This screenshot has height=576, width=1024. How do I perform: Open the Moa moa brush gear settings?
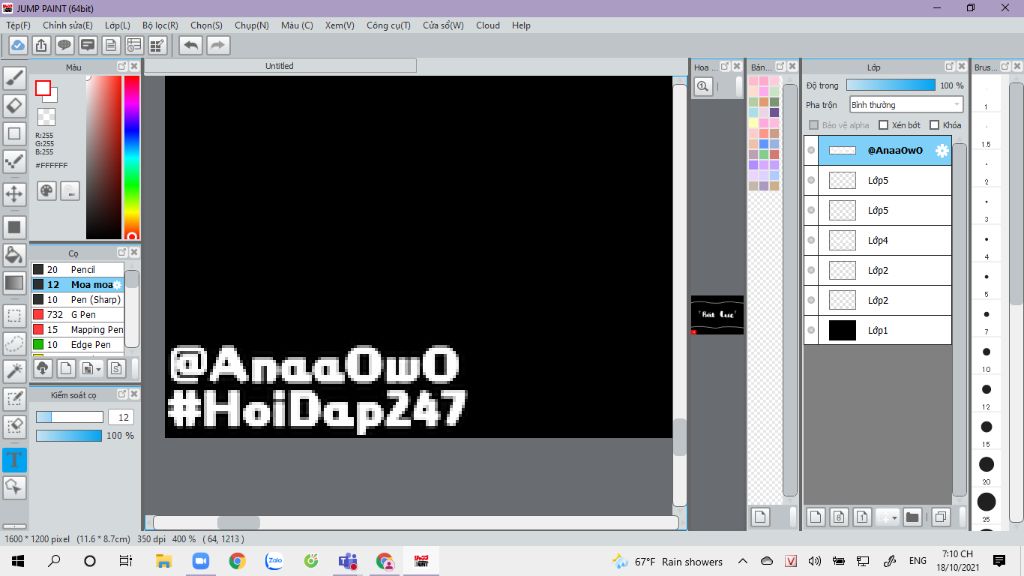tap(118, 285)
